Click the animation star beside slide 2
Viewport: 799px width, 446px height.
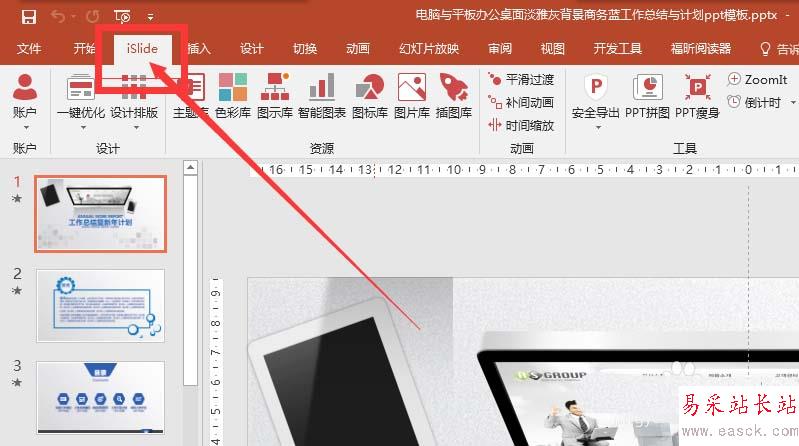click(x=17, y=291)
